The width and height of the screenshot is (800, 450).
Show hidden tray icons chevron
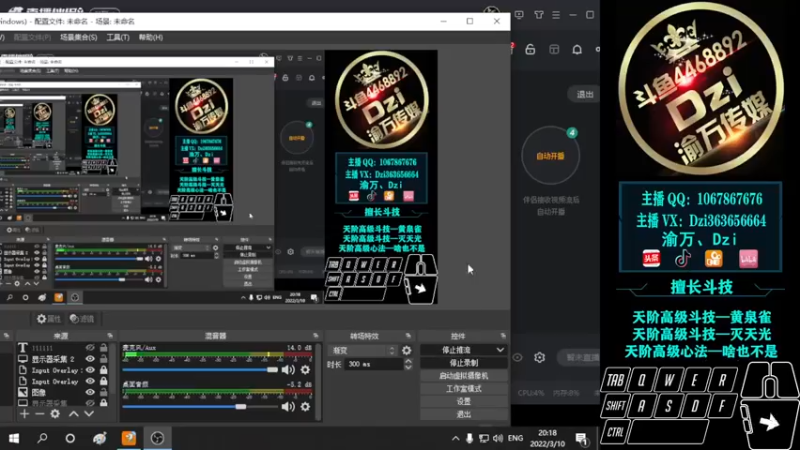click(456, 438)
